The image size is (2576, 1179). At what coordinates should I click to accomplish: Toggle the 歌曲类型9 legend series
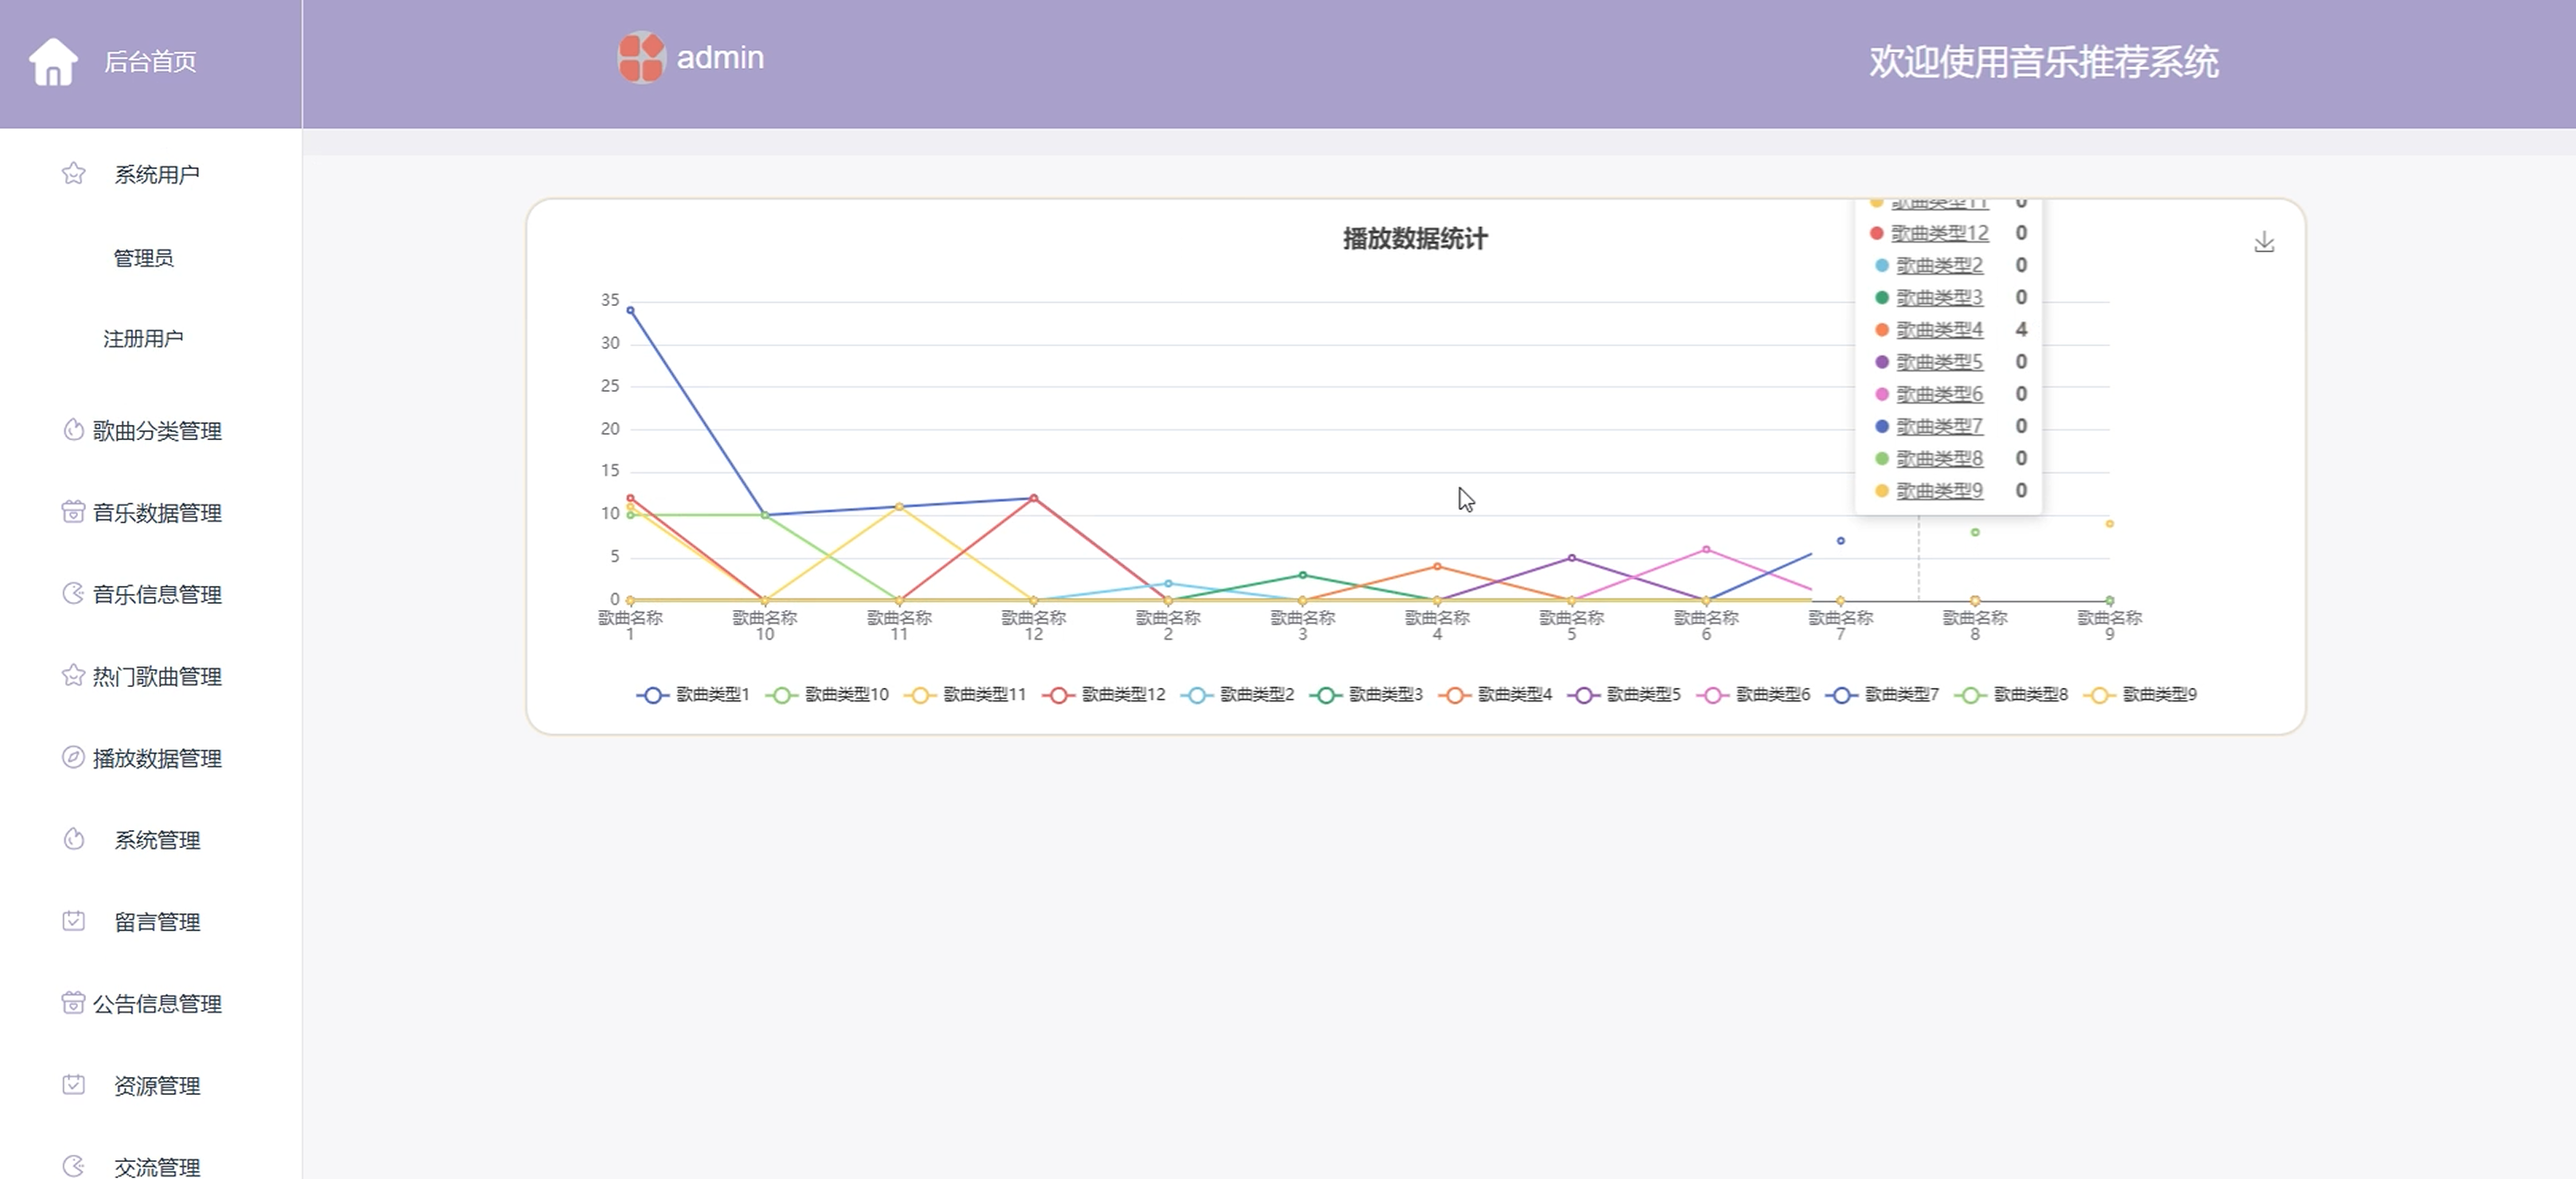tap(2140, 695)
